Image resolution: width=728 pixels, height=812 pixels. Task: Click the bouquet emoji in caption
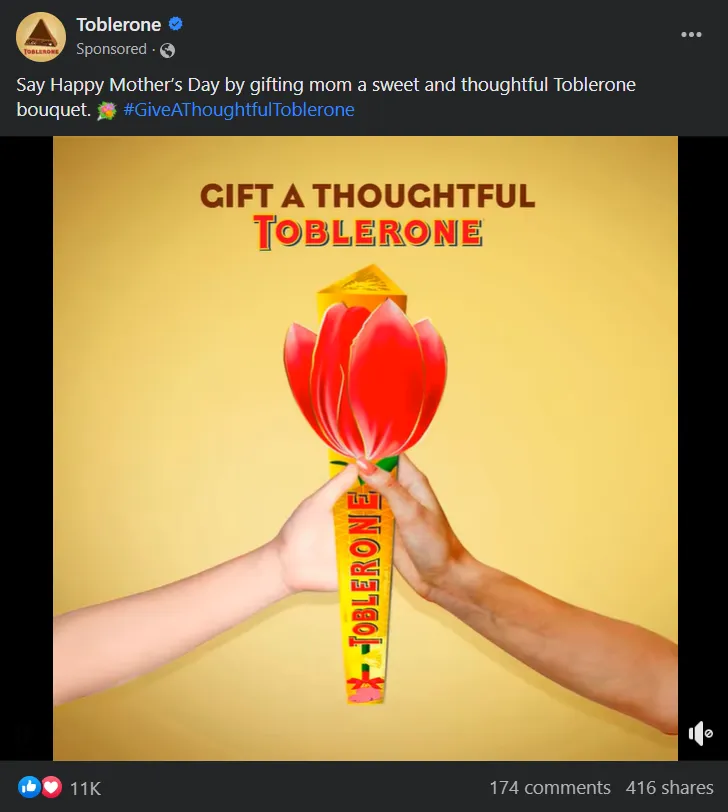point(107,110)
